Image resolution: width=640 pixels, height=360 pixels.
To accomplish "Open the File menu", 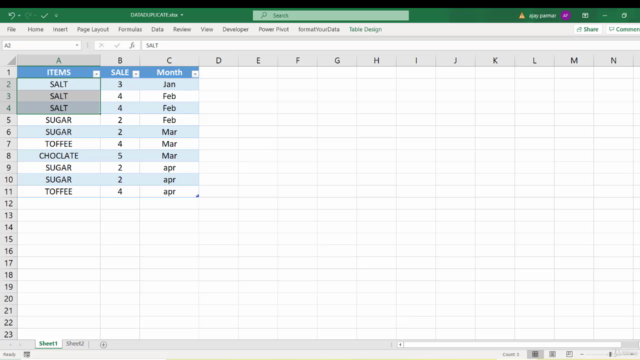I will [11, 29].
